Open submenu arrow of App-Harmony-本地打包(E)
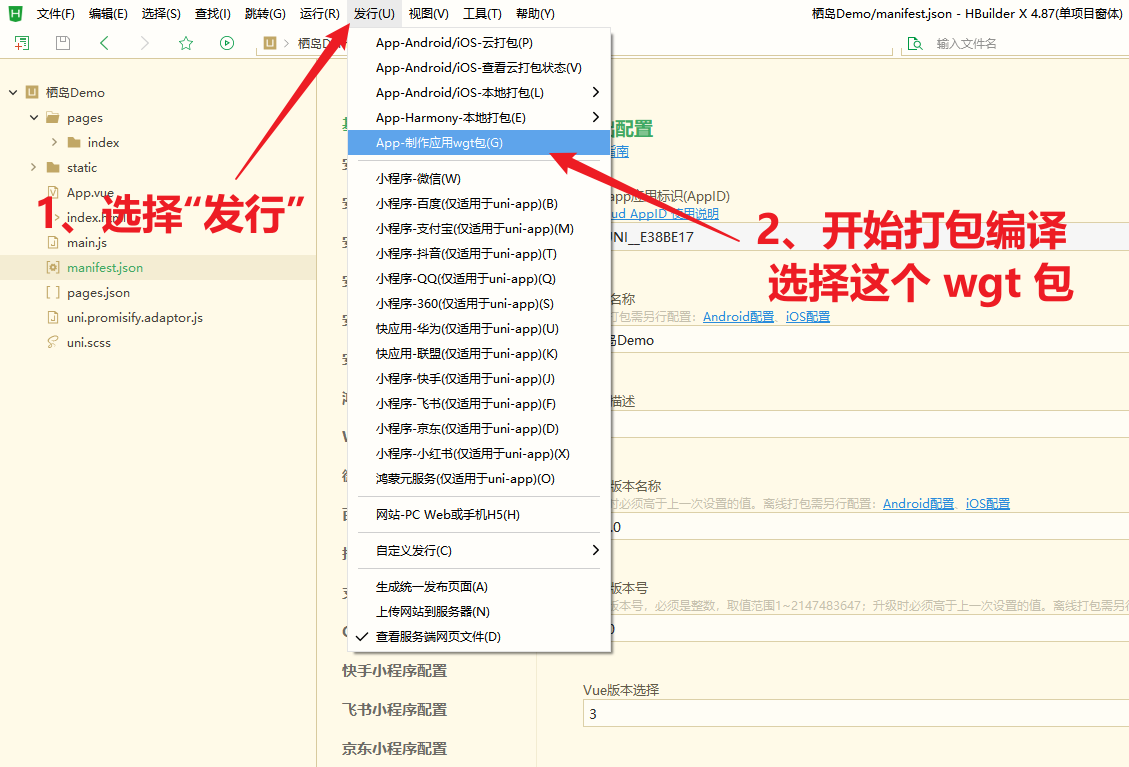 click(595, 117)
